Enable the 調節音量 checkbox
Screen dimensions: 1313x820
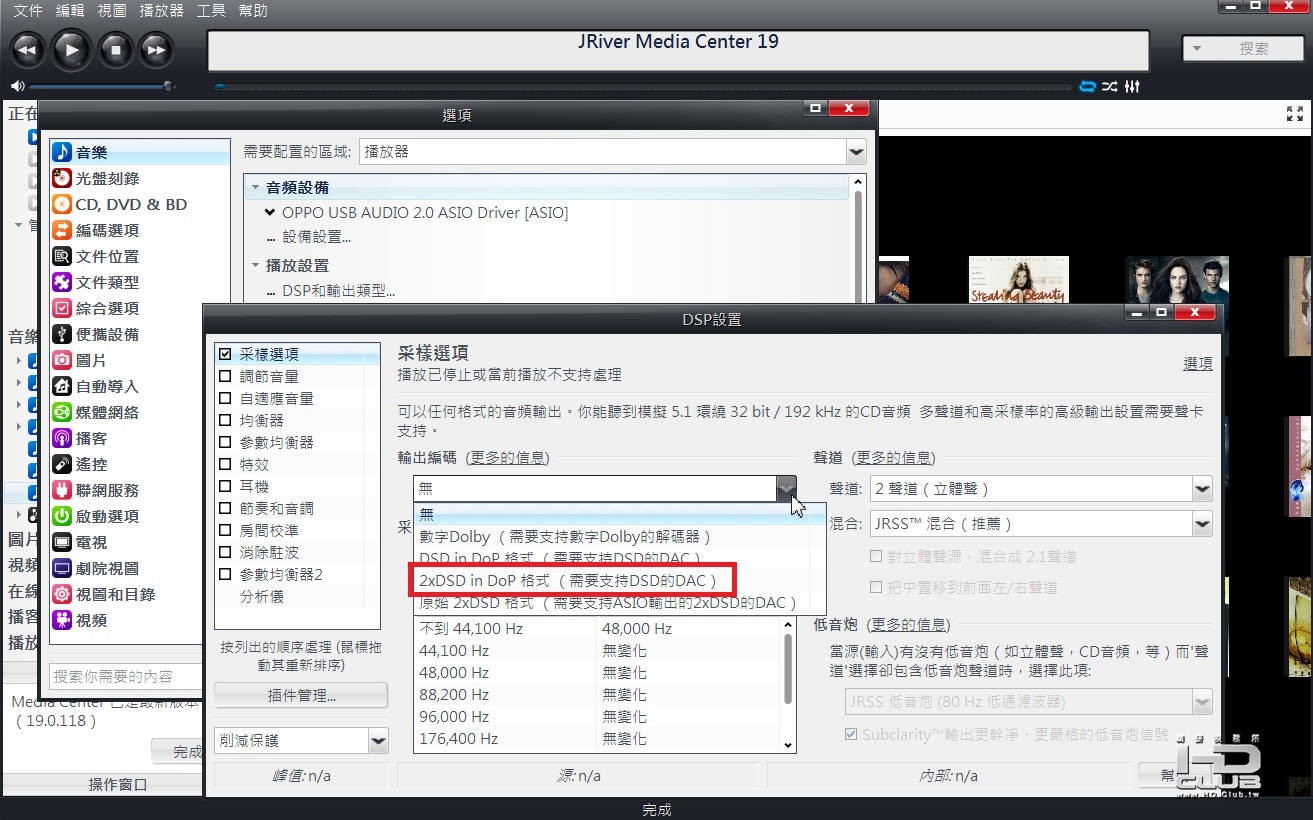coord(225,376)
